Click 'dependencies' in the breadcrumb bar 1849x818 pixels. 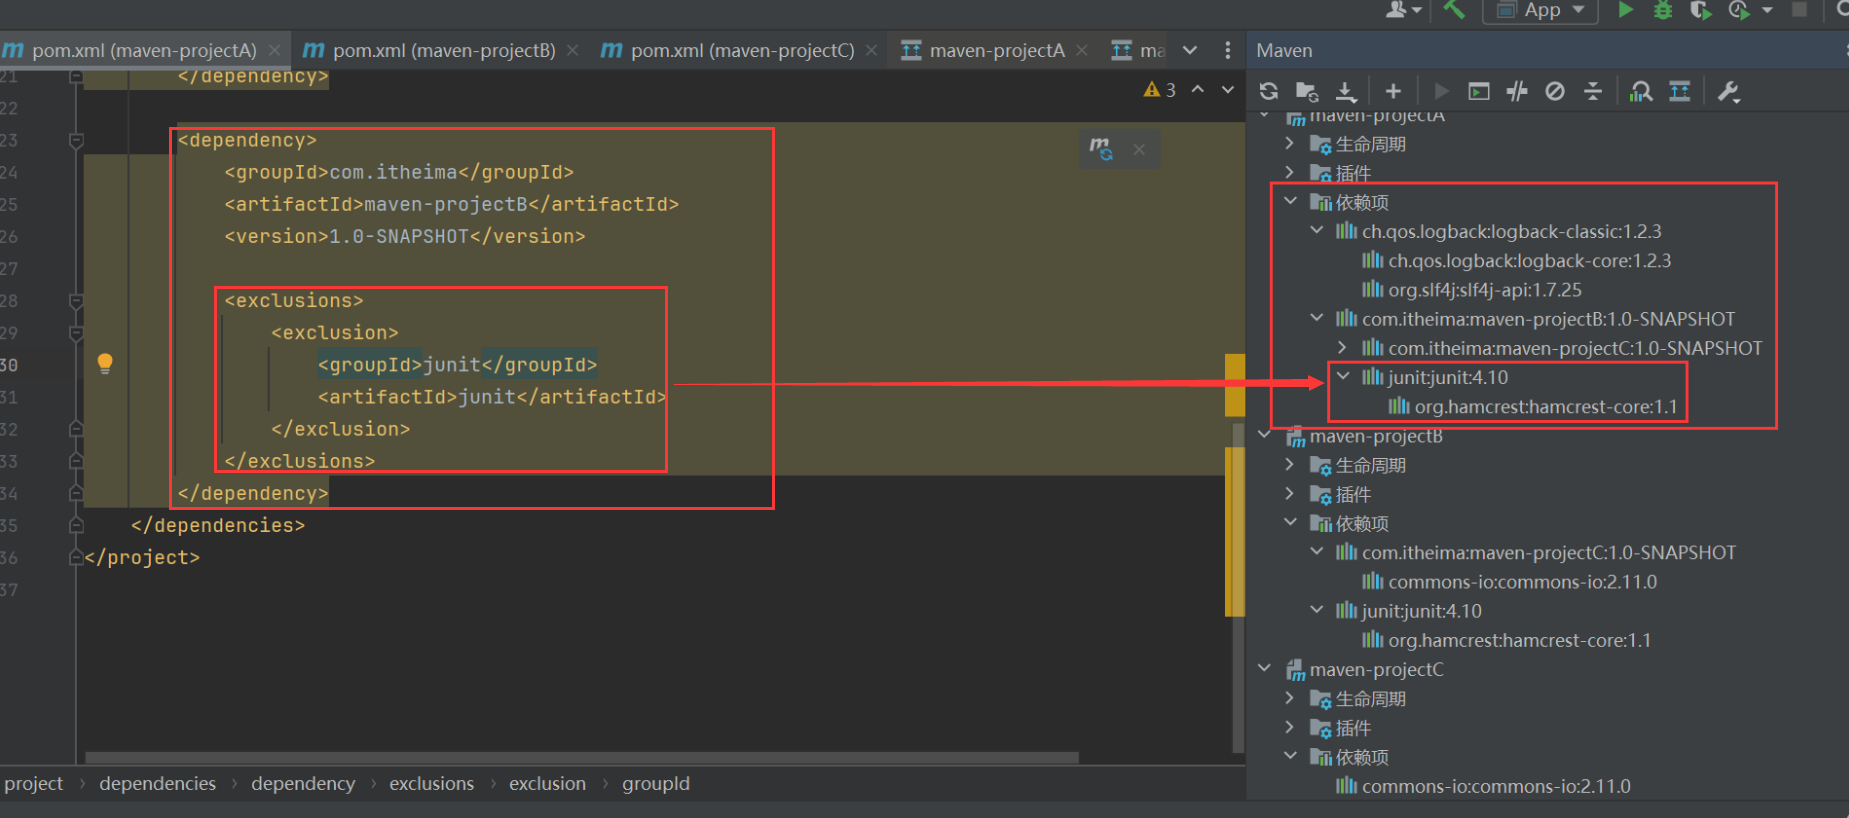pyautogui.click(x=157, y=784)
